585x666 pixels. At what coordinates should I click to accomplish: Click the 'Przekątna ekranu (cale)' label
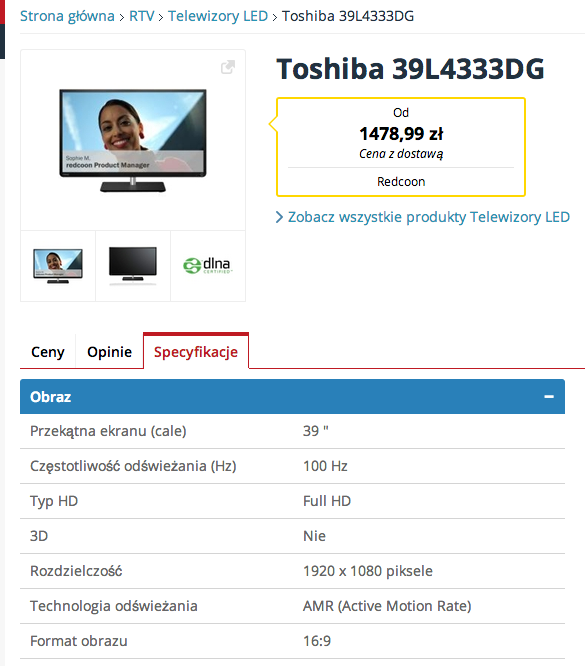pyautogui.click(x=108, y=431)
